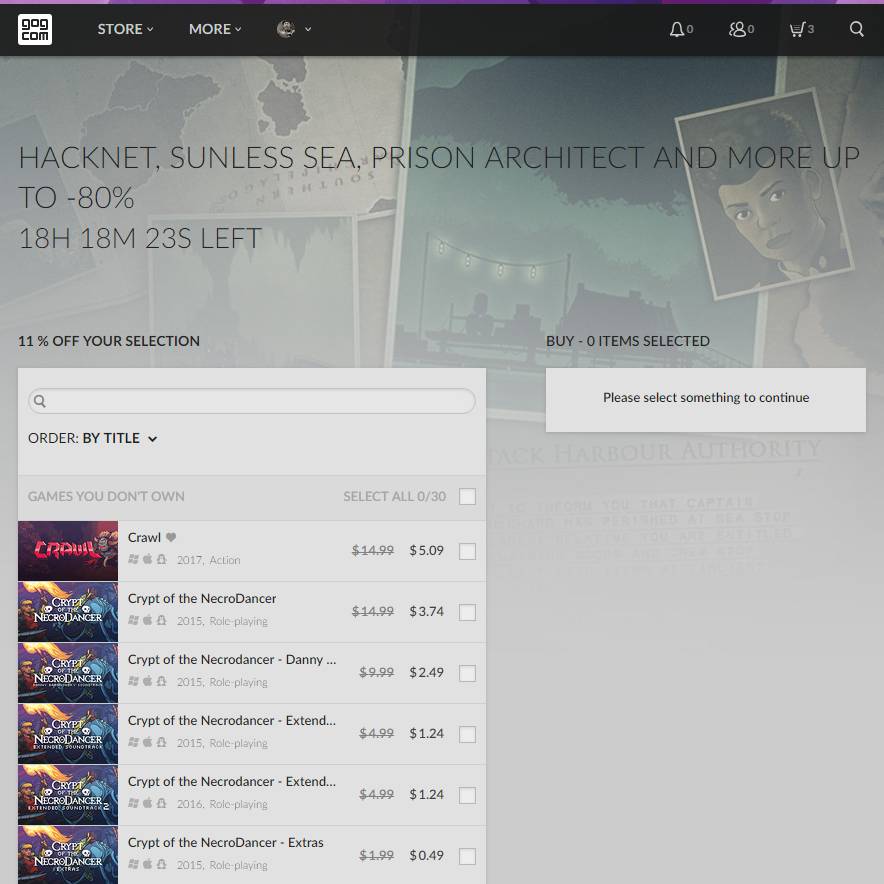Open Crypt of the Necrodancer - Danny title
The height and width of the screenshot is (884, 884).
coord(232,659)
